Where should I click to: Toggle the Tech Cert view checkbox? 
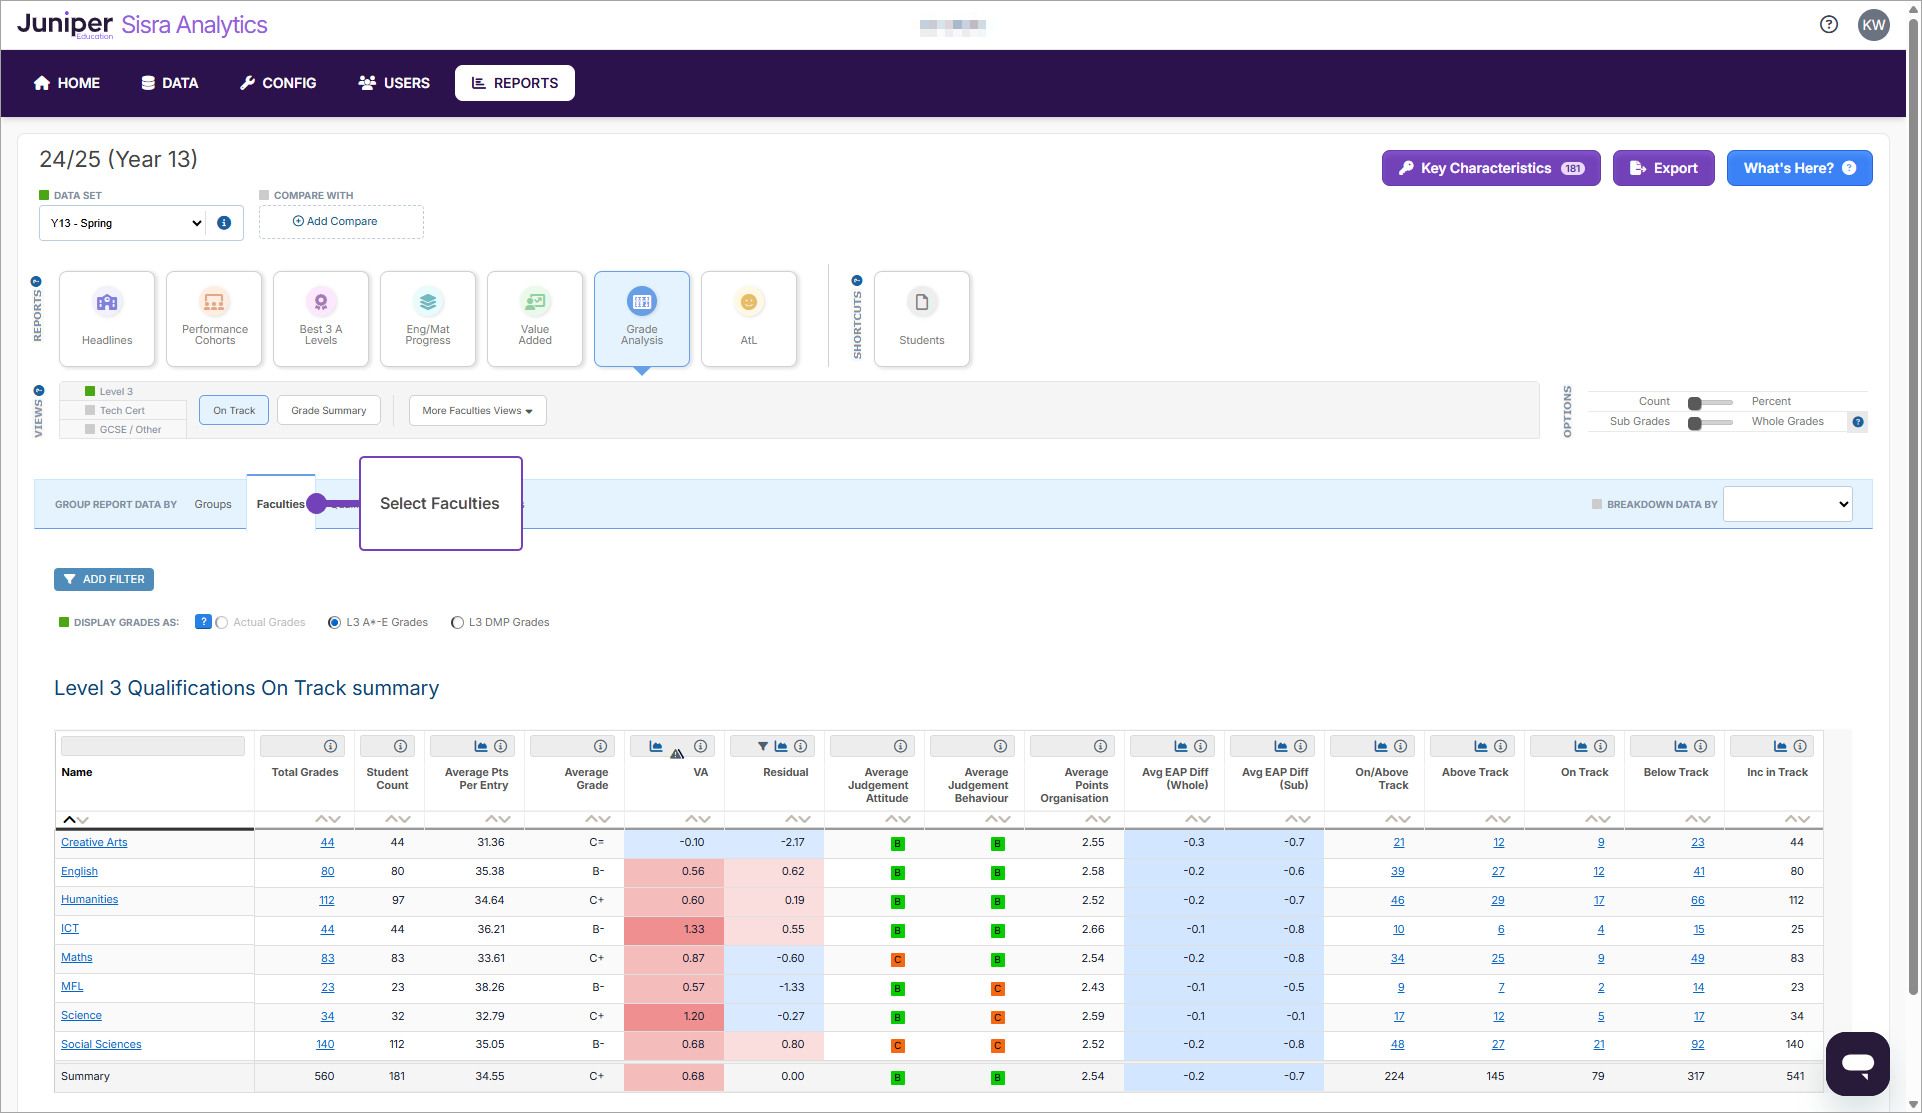(x=90, y=410)
